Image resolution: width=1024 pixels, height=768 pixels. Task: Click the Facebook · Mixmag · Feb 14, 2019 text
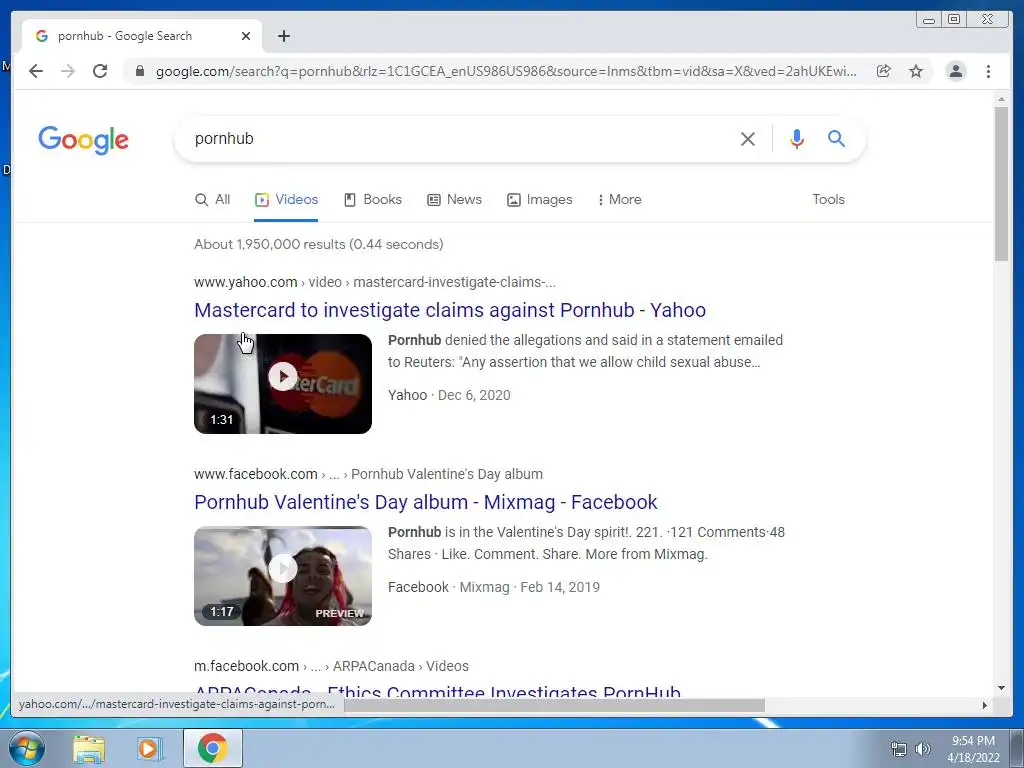click(x=494, y=587)
